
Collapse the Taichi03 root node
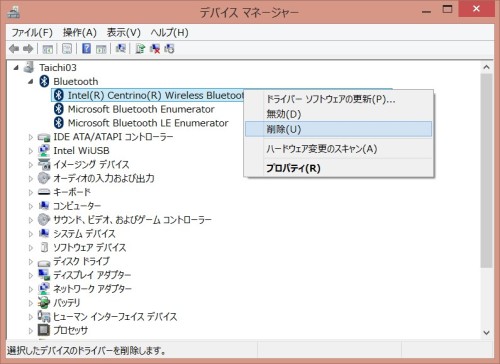(16, 68)
